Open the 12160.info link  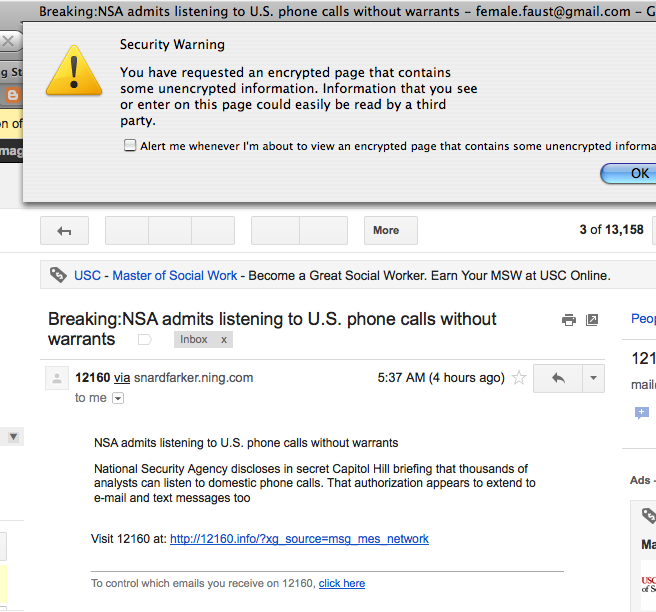click(299, 539)
